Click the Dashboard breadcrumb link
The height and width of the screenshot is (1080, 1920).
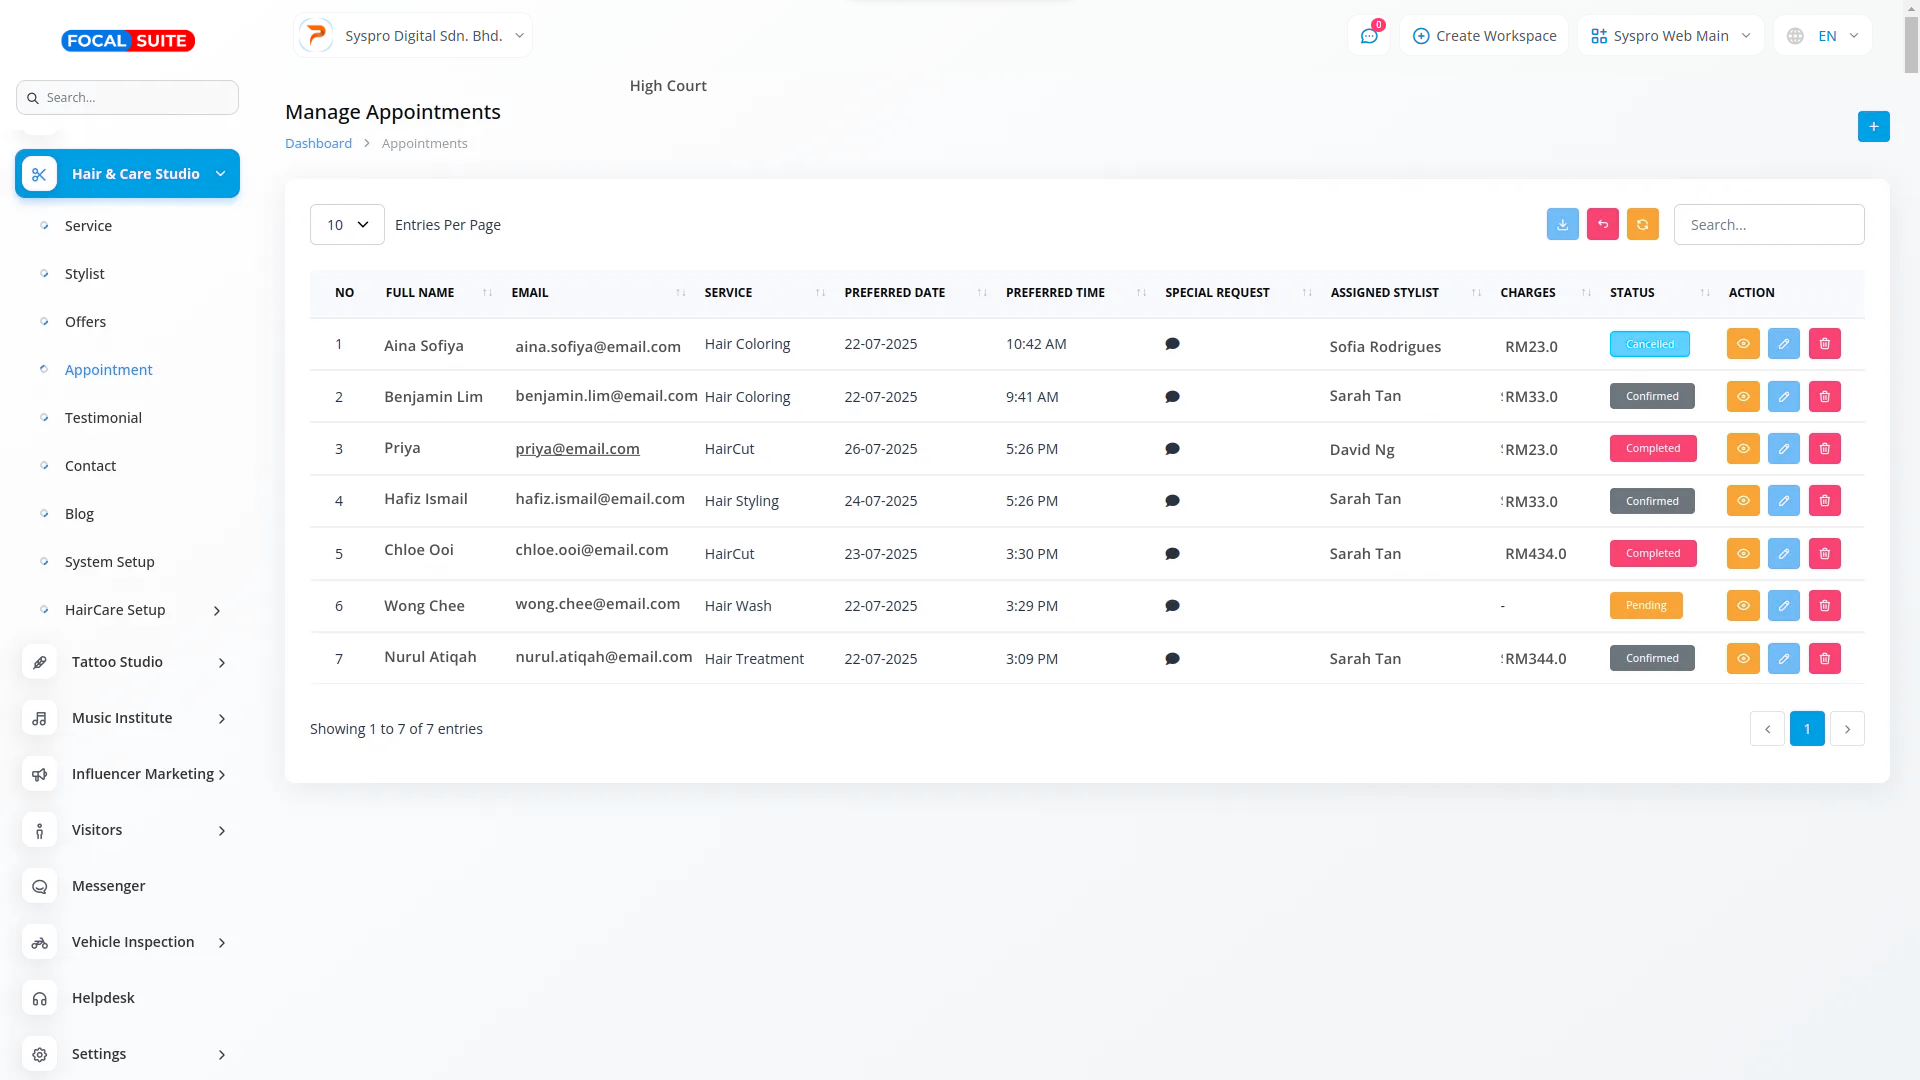tap(318, 144)
